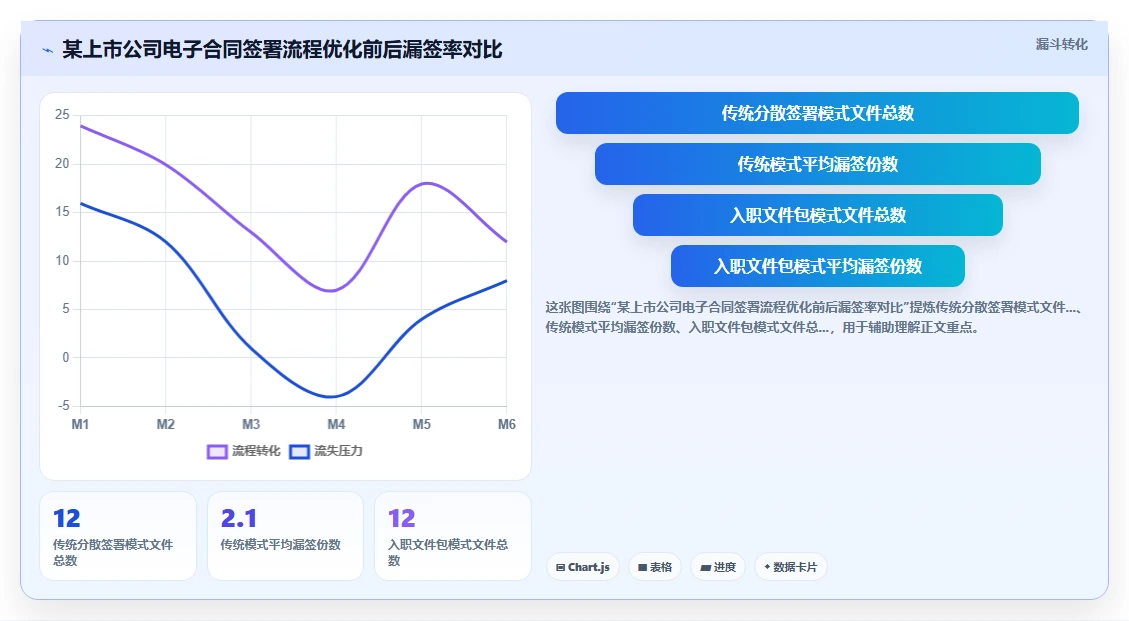Click the M3 x-axis label
The image size is (1129, 621).
point(251,424)
